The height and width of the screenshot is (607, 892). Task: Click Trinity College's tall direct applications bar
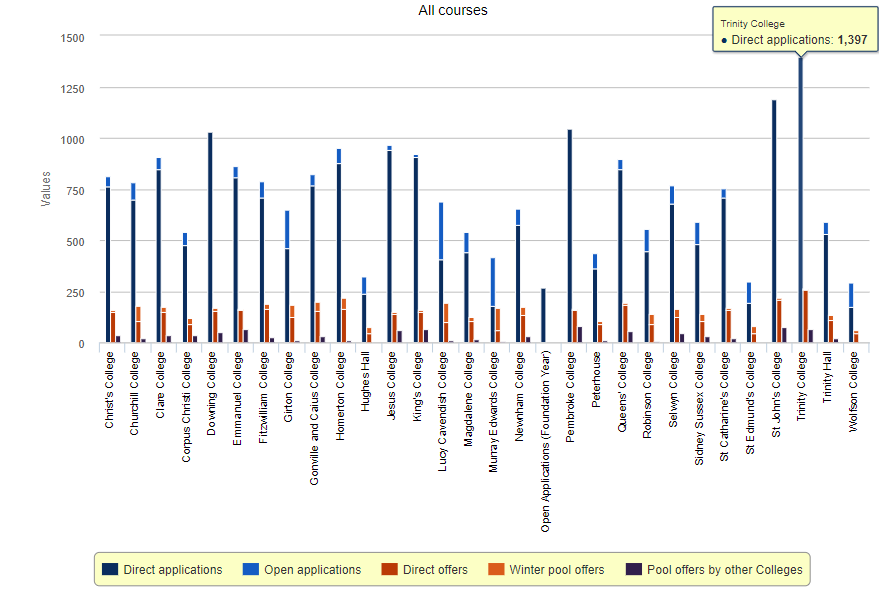pos(800,199)
